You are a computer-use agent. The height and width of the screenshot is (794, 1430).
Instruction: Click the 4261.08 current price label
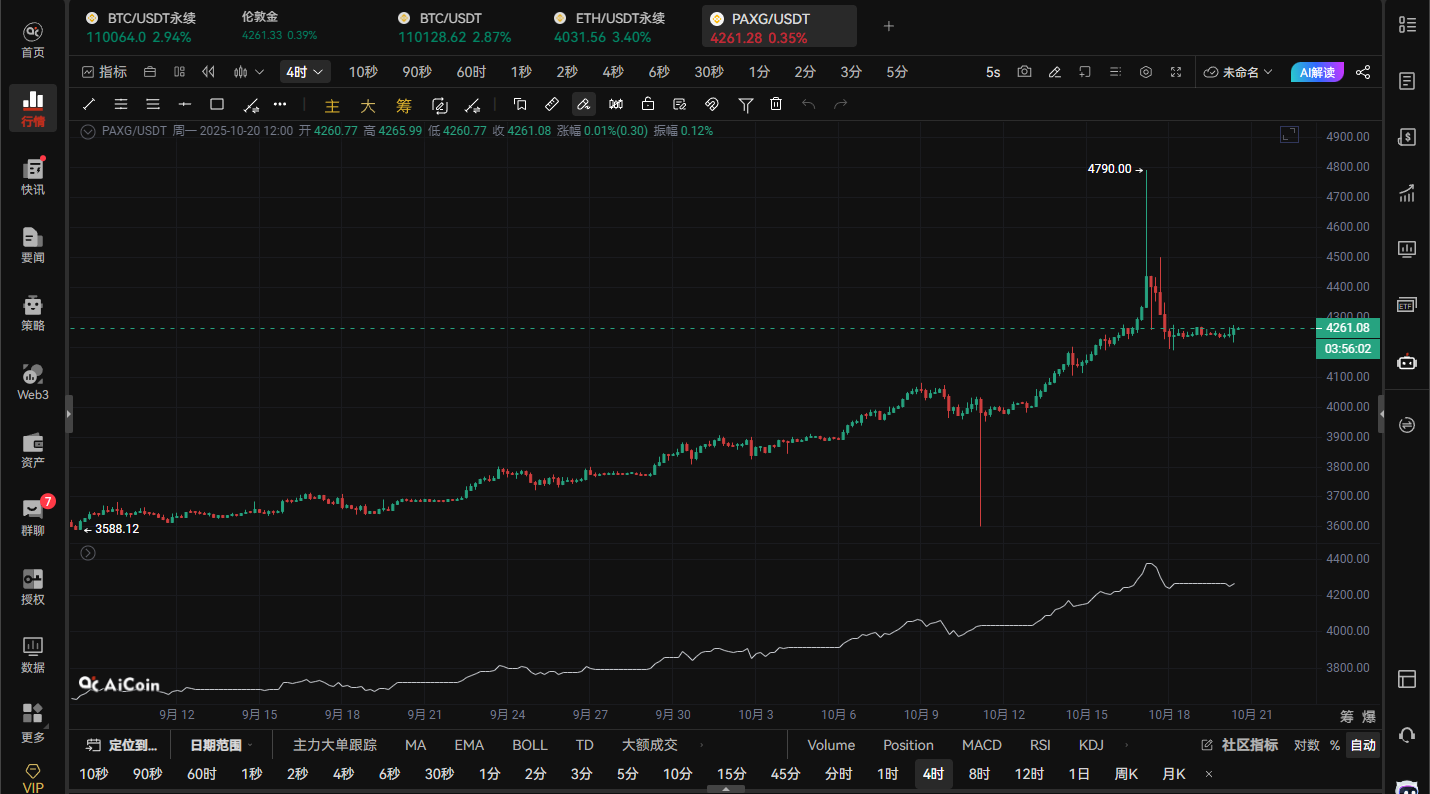[x=1348, y=328]
